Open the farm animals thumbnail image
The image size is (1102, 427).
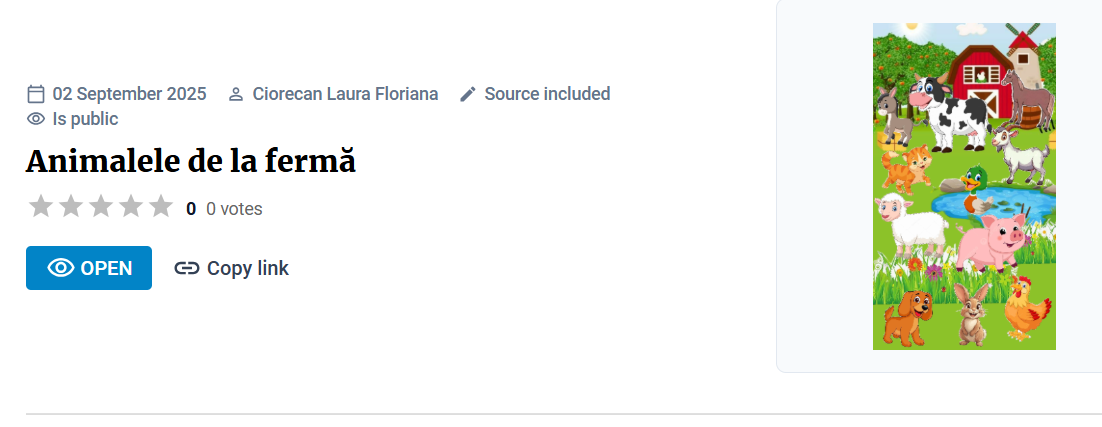964,186
